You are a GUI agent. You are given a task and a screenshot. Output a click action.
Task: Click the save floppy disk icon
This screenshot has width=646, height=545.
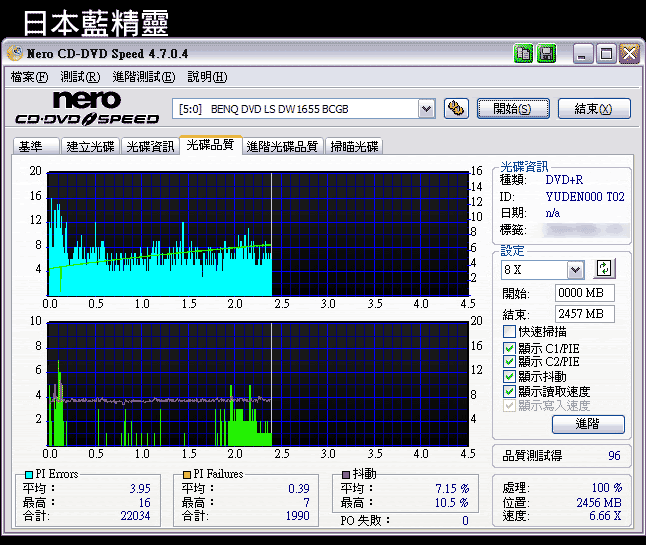click(546, 54)
